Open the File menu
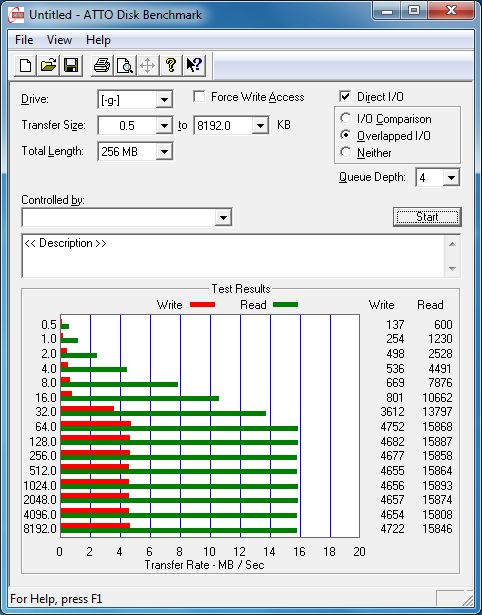This screenshot has width=482, height=615. [24, 40]
